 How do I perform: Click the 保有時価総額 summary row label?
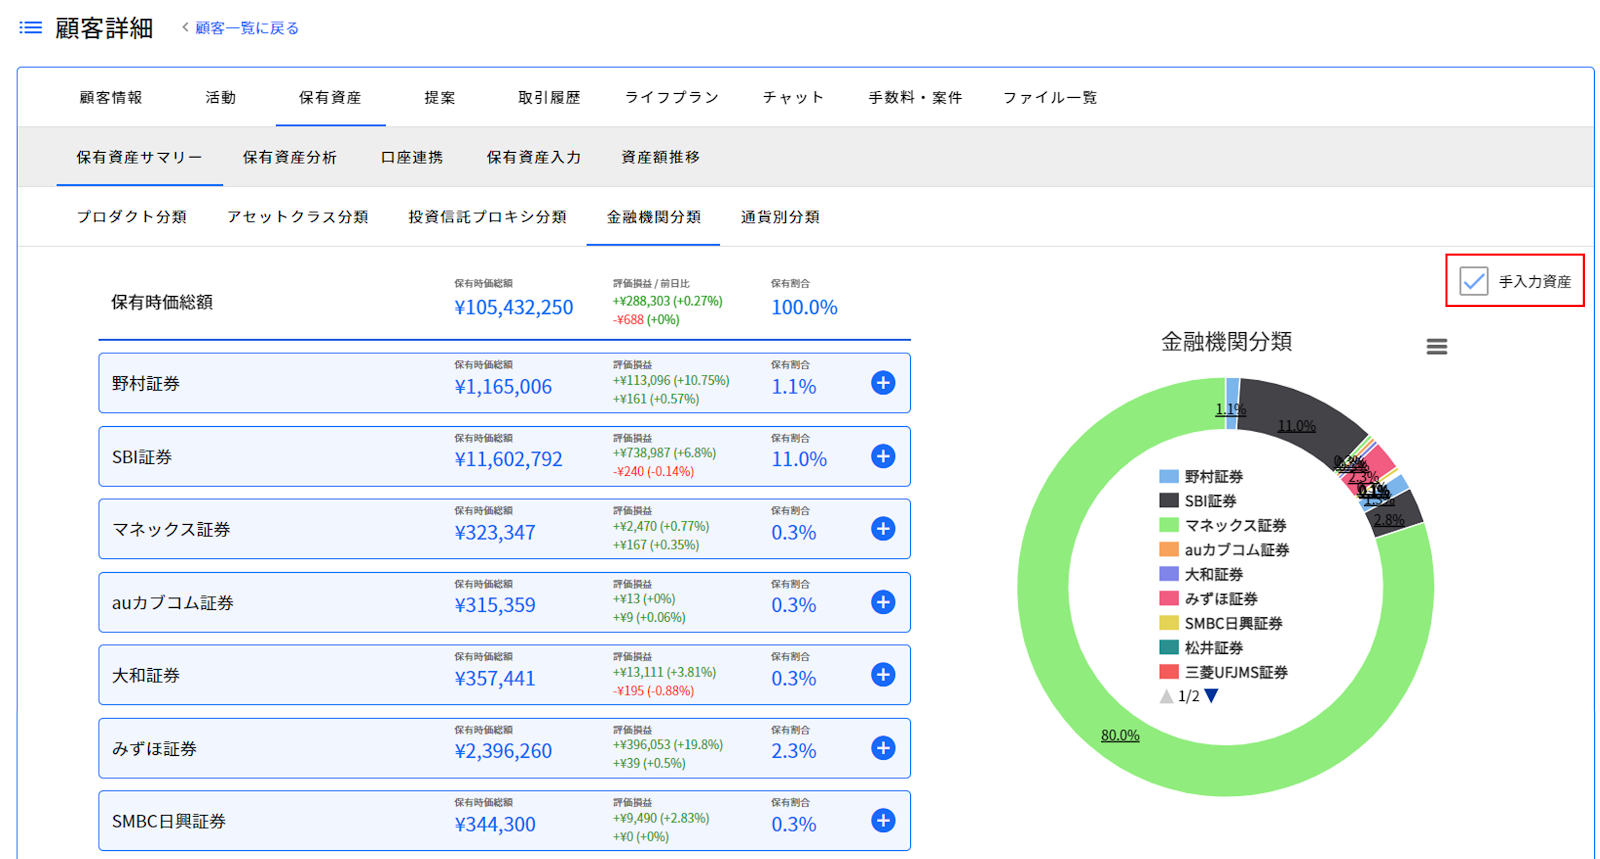click(162, 302)
